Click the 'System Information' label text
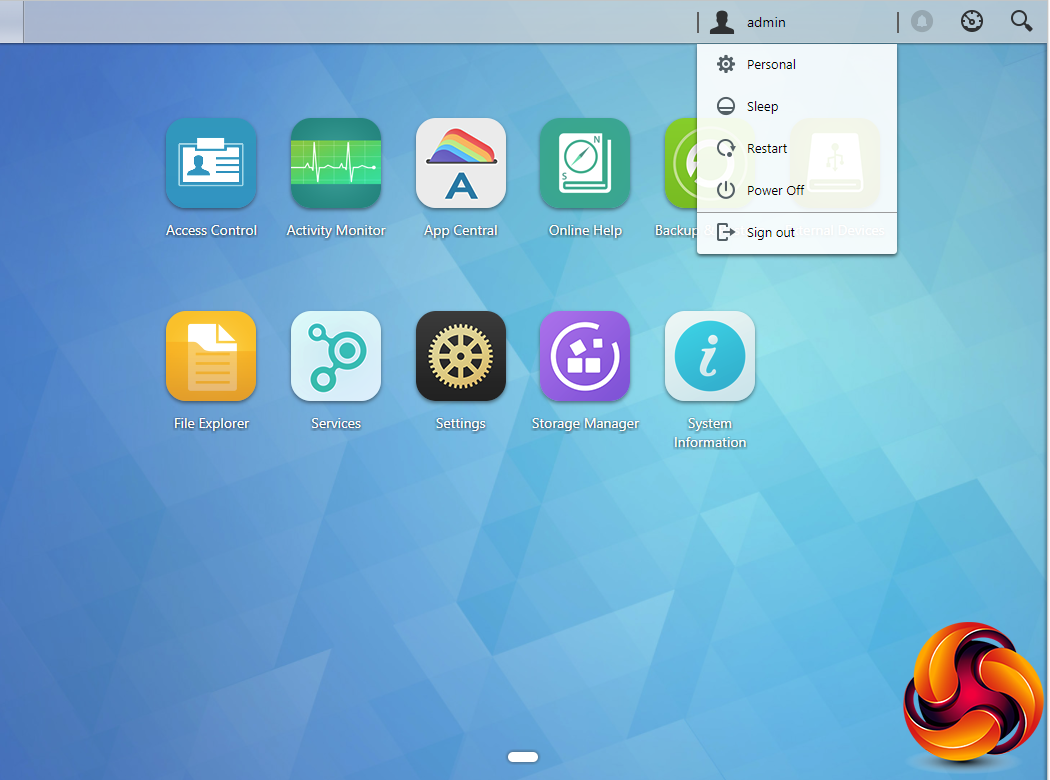1050x780 pixels. click(710, 433)
